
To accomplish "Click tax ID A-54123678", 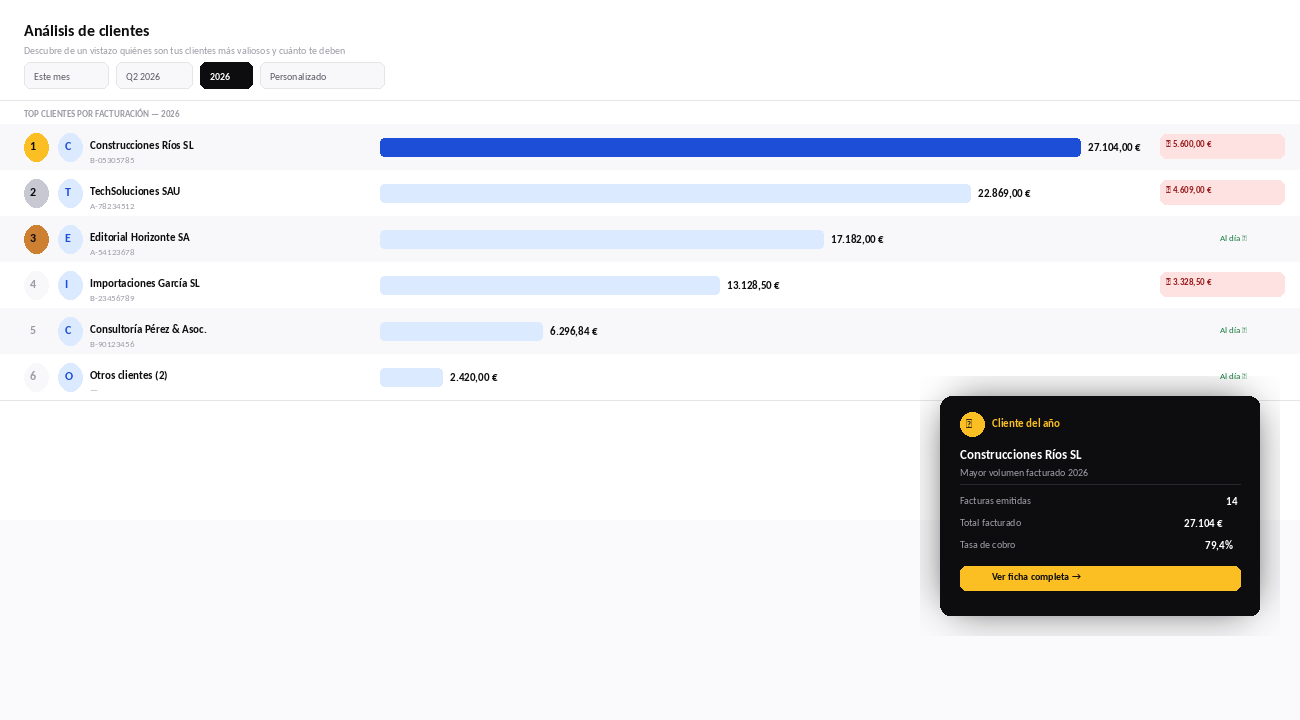I will point(112,252).
